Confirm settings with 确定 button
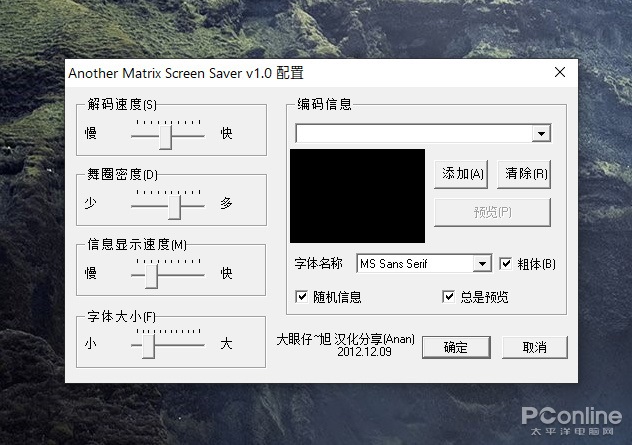Viewport: 632px width, 445px height. (456, 347)
